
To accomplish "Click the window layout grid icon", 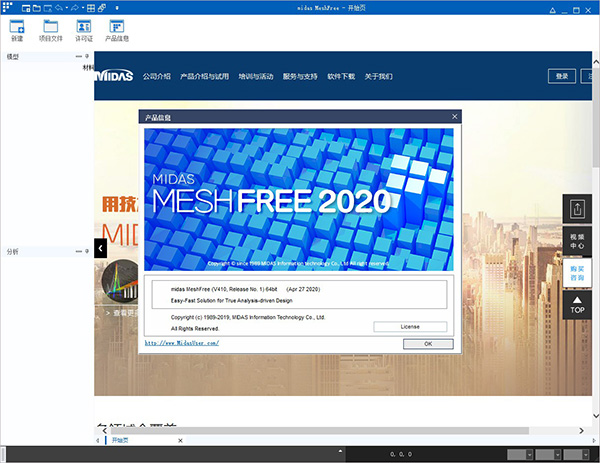I will [x=91, y=8].
